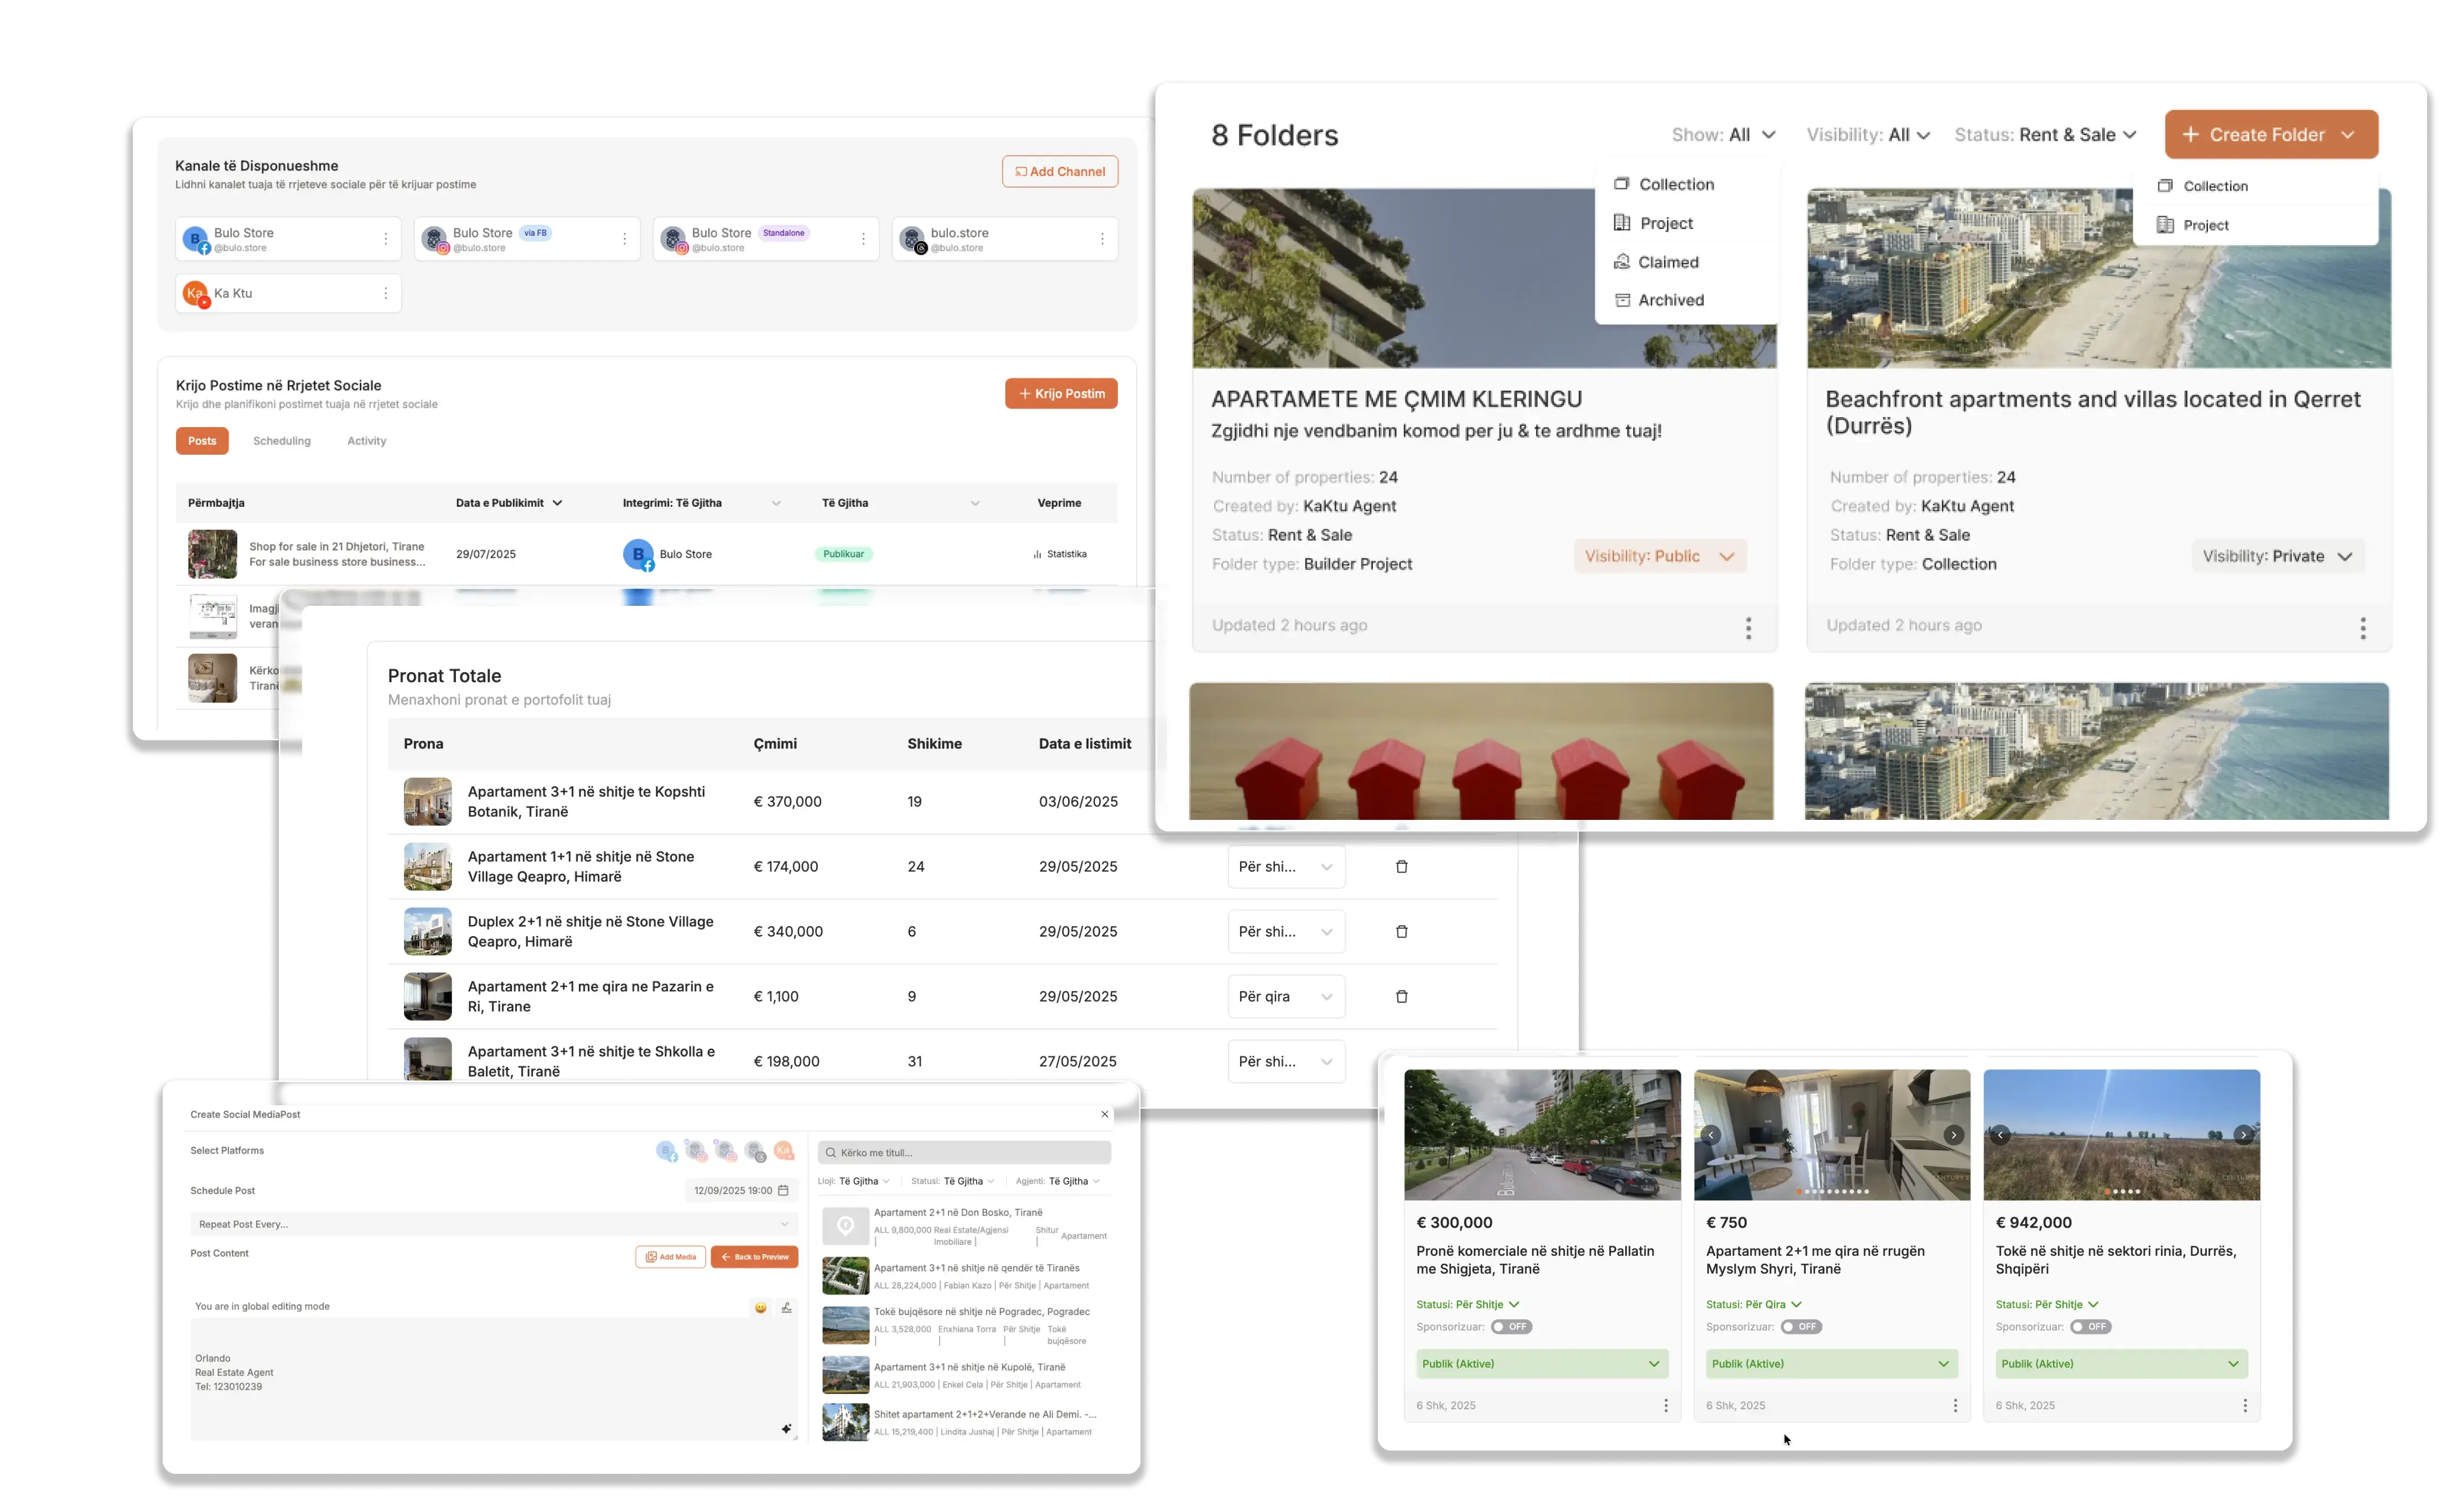Image resolution: width=2452 pixels, height=1512 pixels.
Task: Click the thumbnail of the Shop for sale post
Action: (212, 554)
